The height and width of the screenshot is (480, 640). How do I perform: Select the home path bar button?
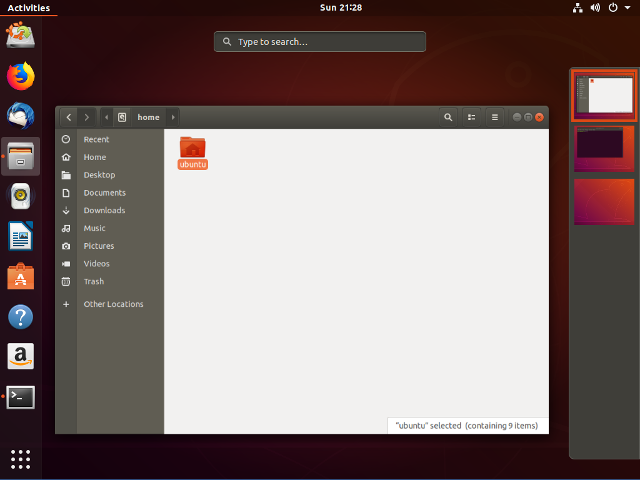coord(140,117)
